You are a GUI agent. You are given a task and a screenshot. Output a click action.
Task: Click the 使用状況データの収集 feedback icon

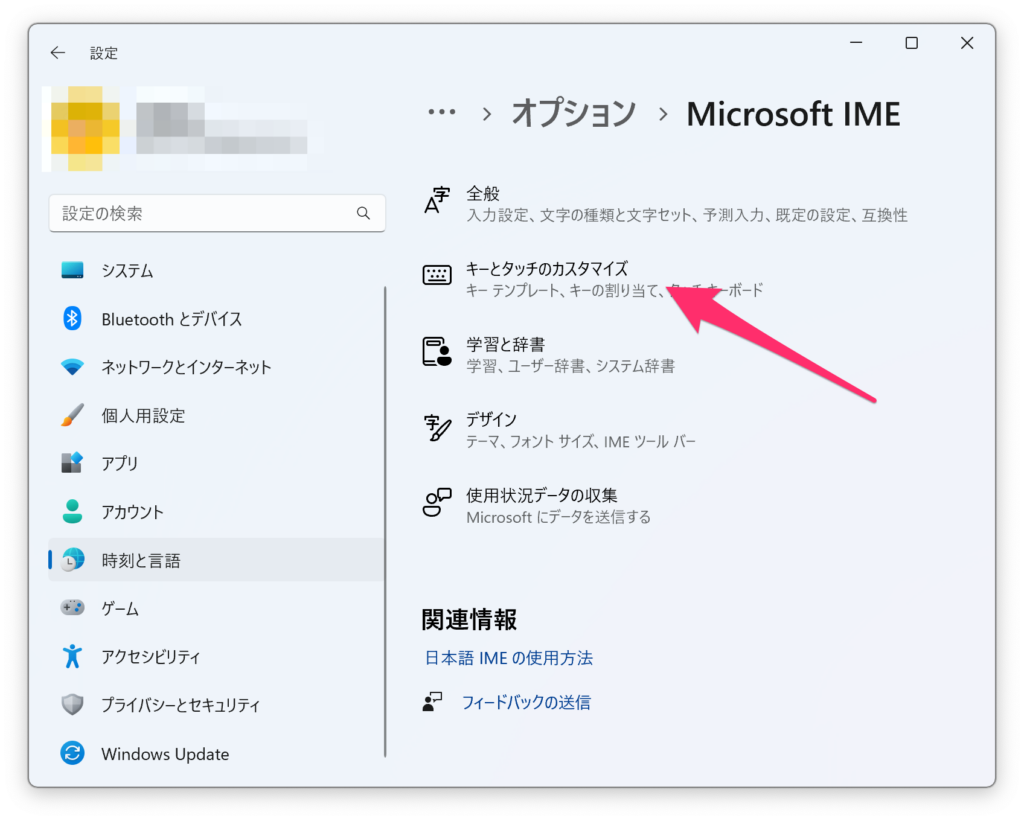click(x=437, y=503)
